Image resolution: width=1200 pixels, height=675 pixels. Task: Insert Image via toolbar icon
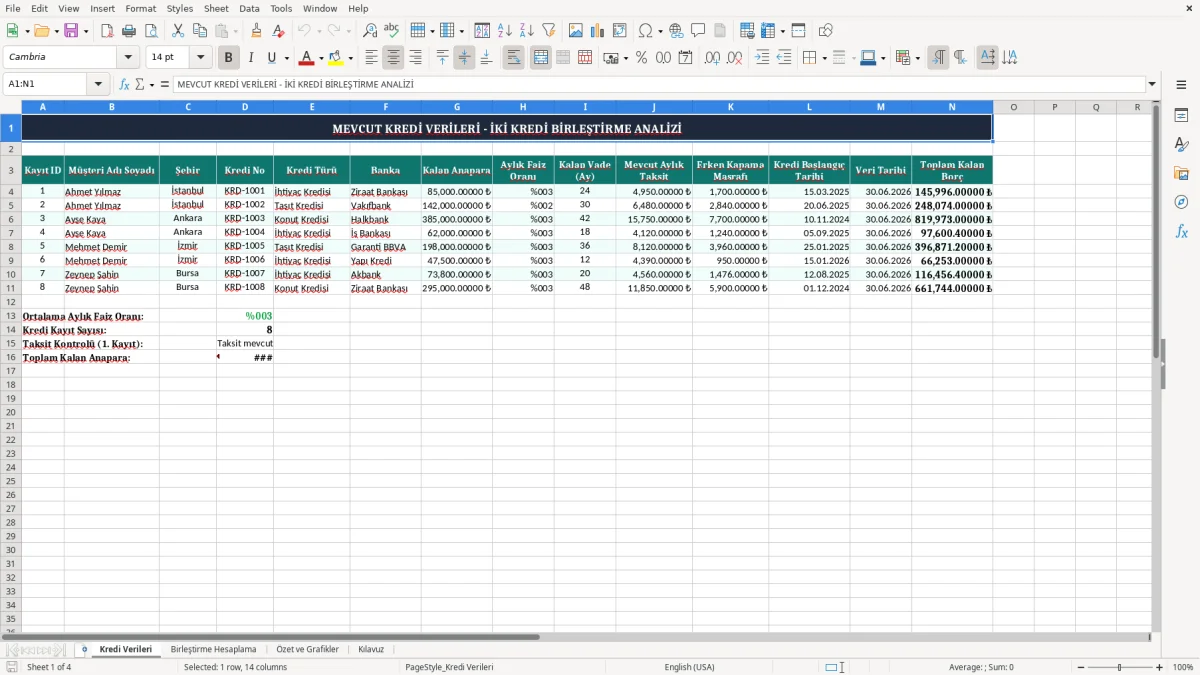(x=576, y=31)
